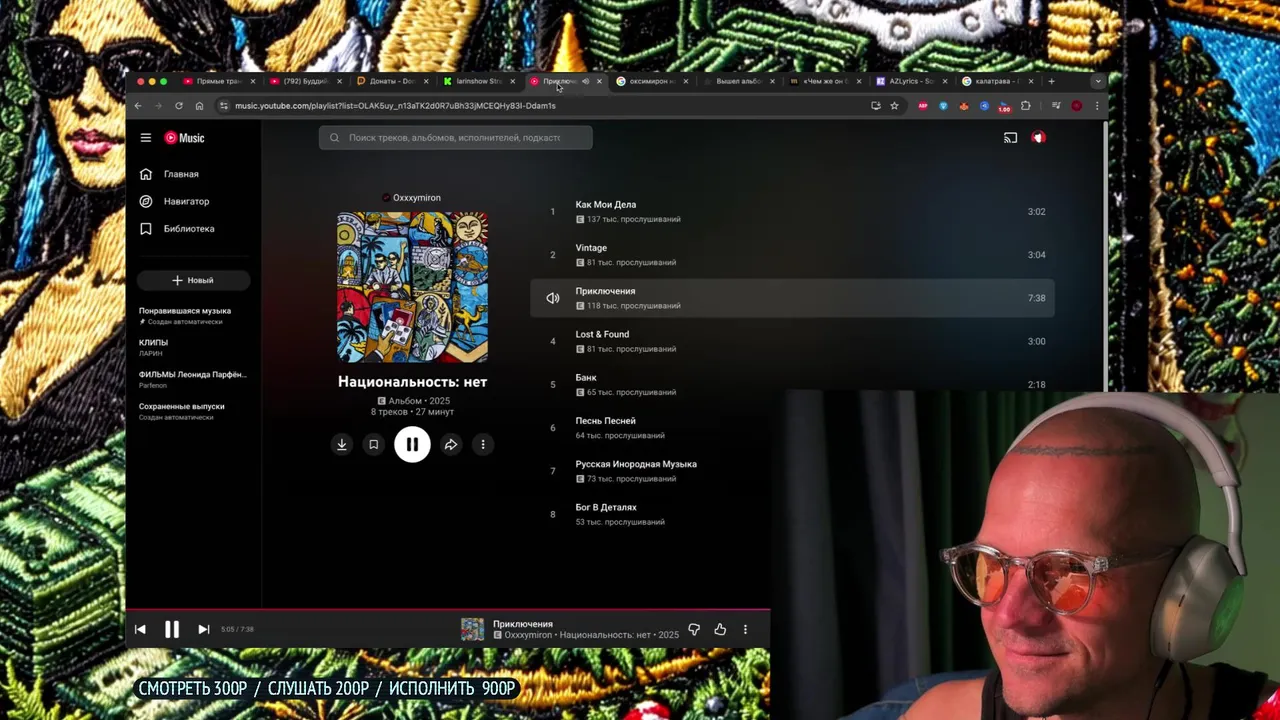Image resolution: width=1280 pixels, height=720 pixels.
Task: Click speaker icon on Приключения row
Action: 552,298
